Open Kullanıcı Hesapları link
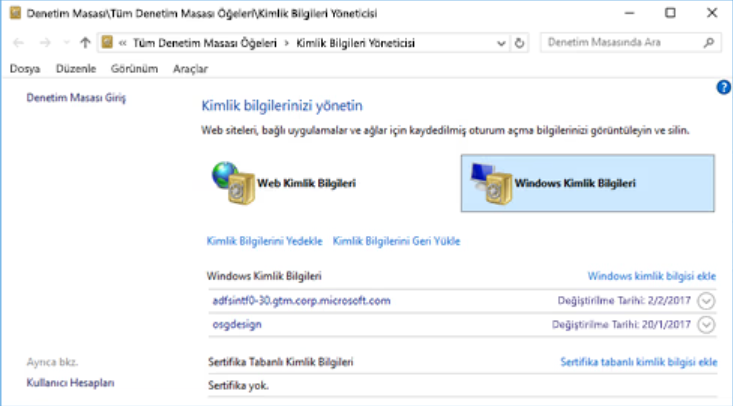The height and width of the screenshot is (406, 733). coord(71,383)
